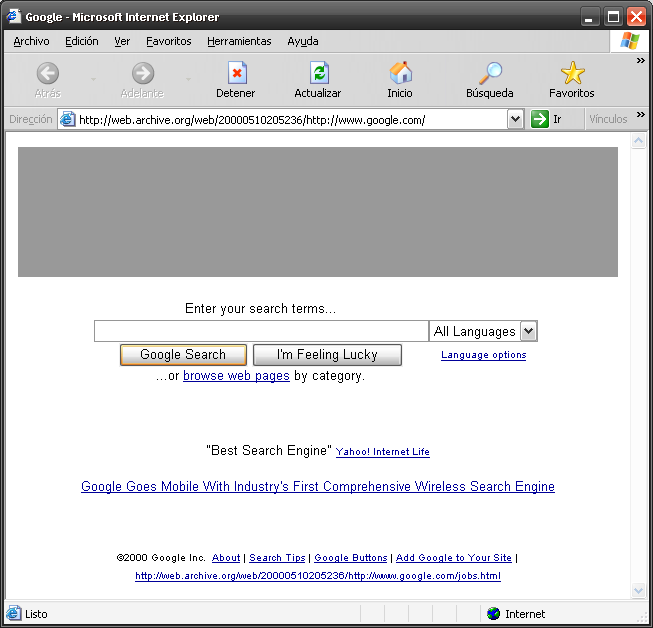The height and width of the screenshot is (628, 653).
Task: Click the I'm Feeling Lucky button
Action: (327, 355)
